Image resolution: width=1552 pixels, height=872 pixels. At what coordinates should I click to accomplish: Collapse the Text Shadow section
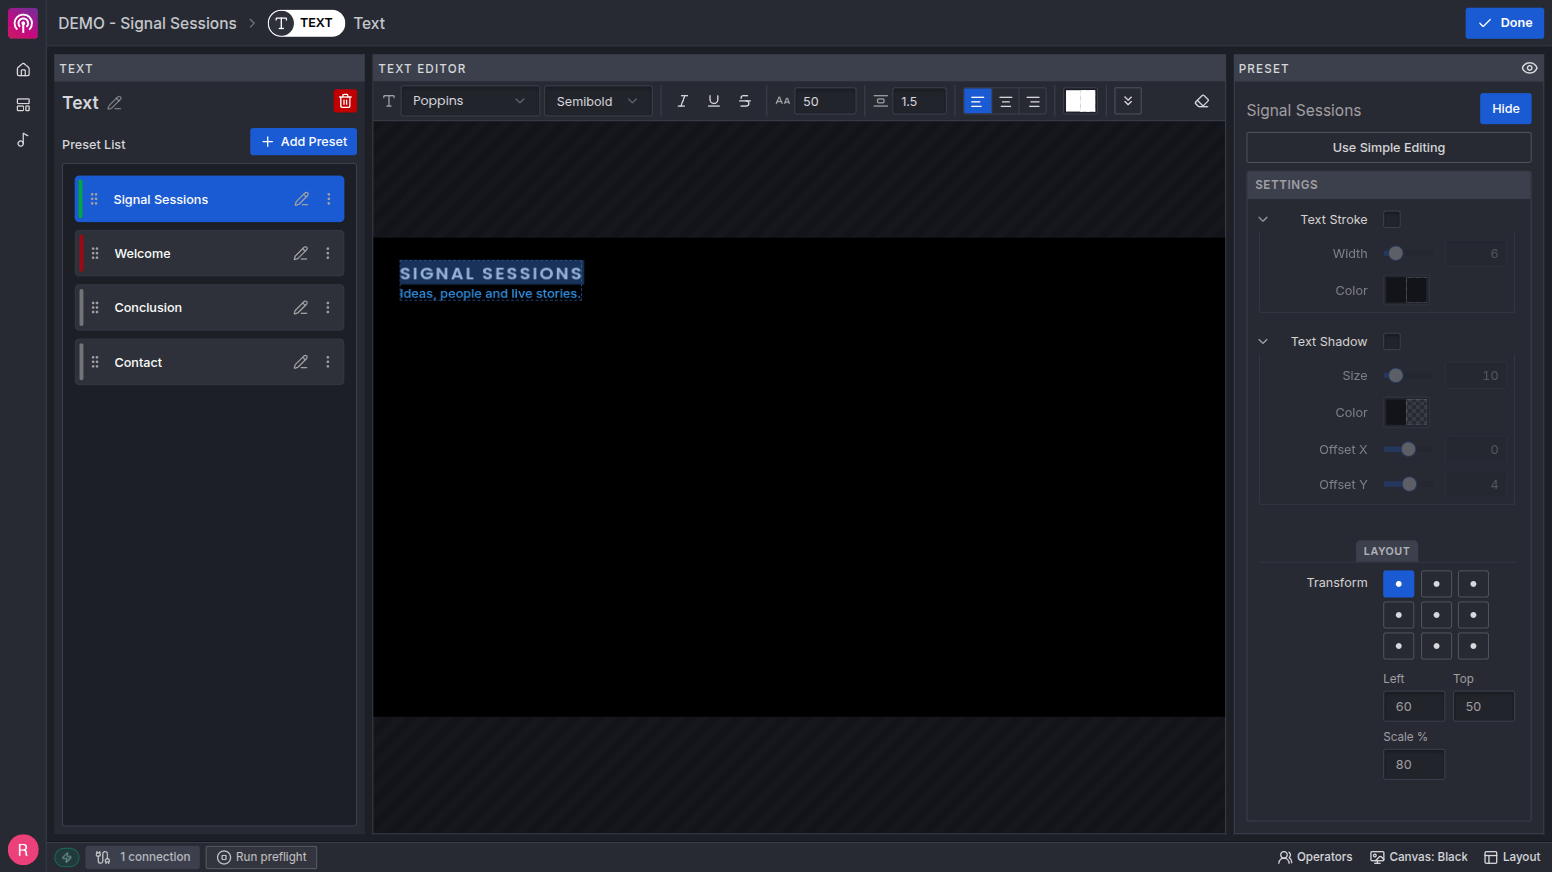(1263, 341)
